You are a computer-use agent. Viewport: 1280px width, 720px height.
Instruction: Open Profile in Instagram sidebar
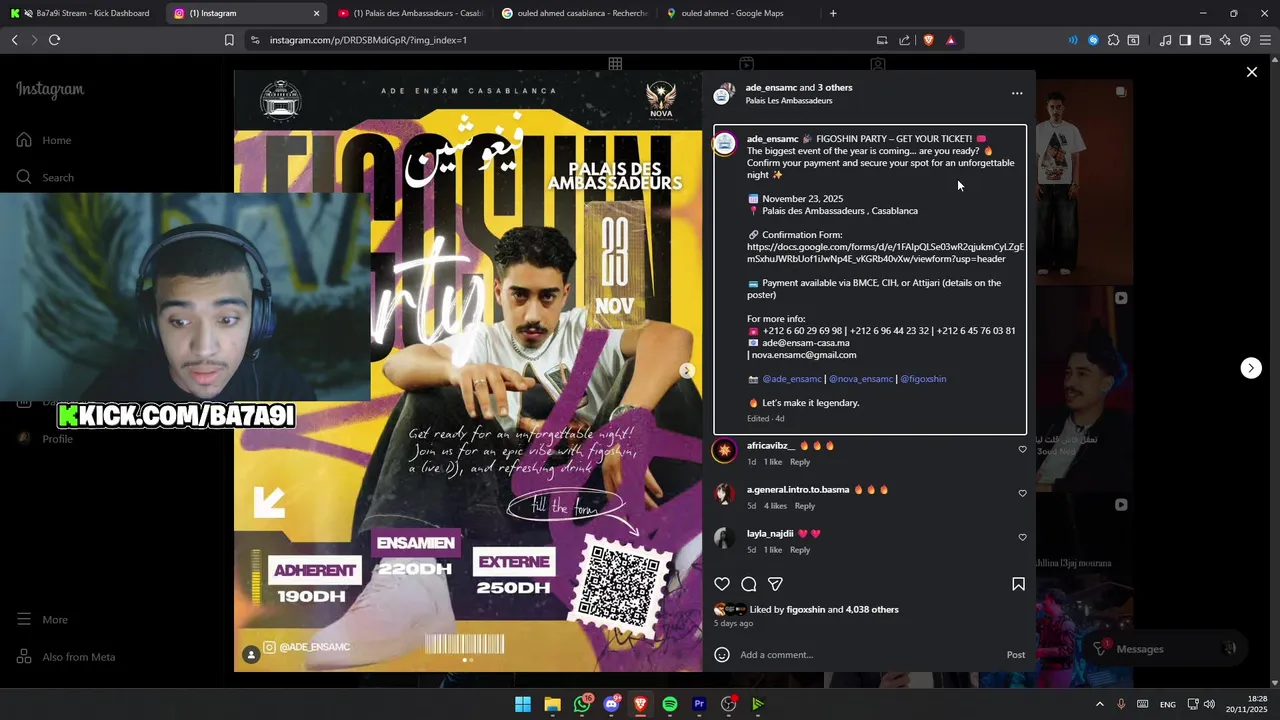tap(45, 439)
